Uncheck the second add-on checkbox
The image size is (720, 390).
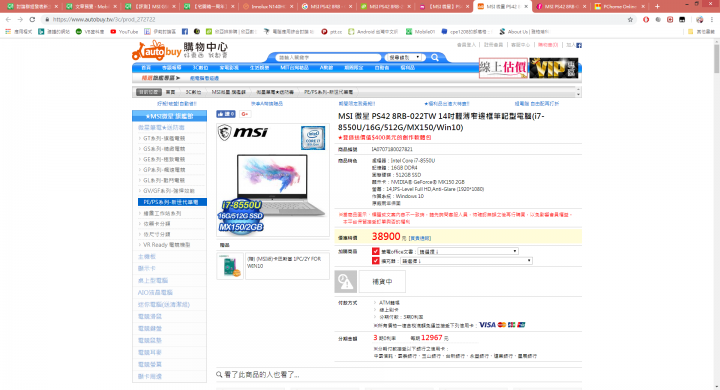(376, 260)
